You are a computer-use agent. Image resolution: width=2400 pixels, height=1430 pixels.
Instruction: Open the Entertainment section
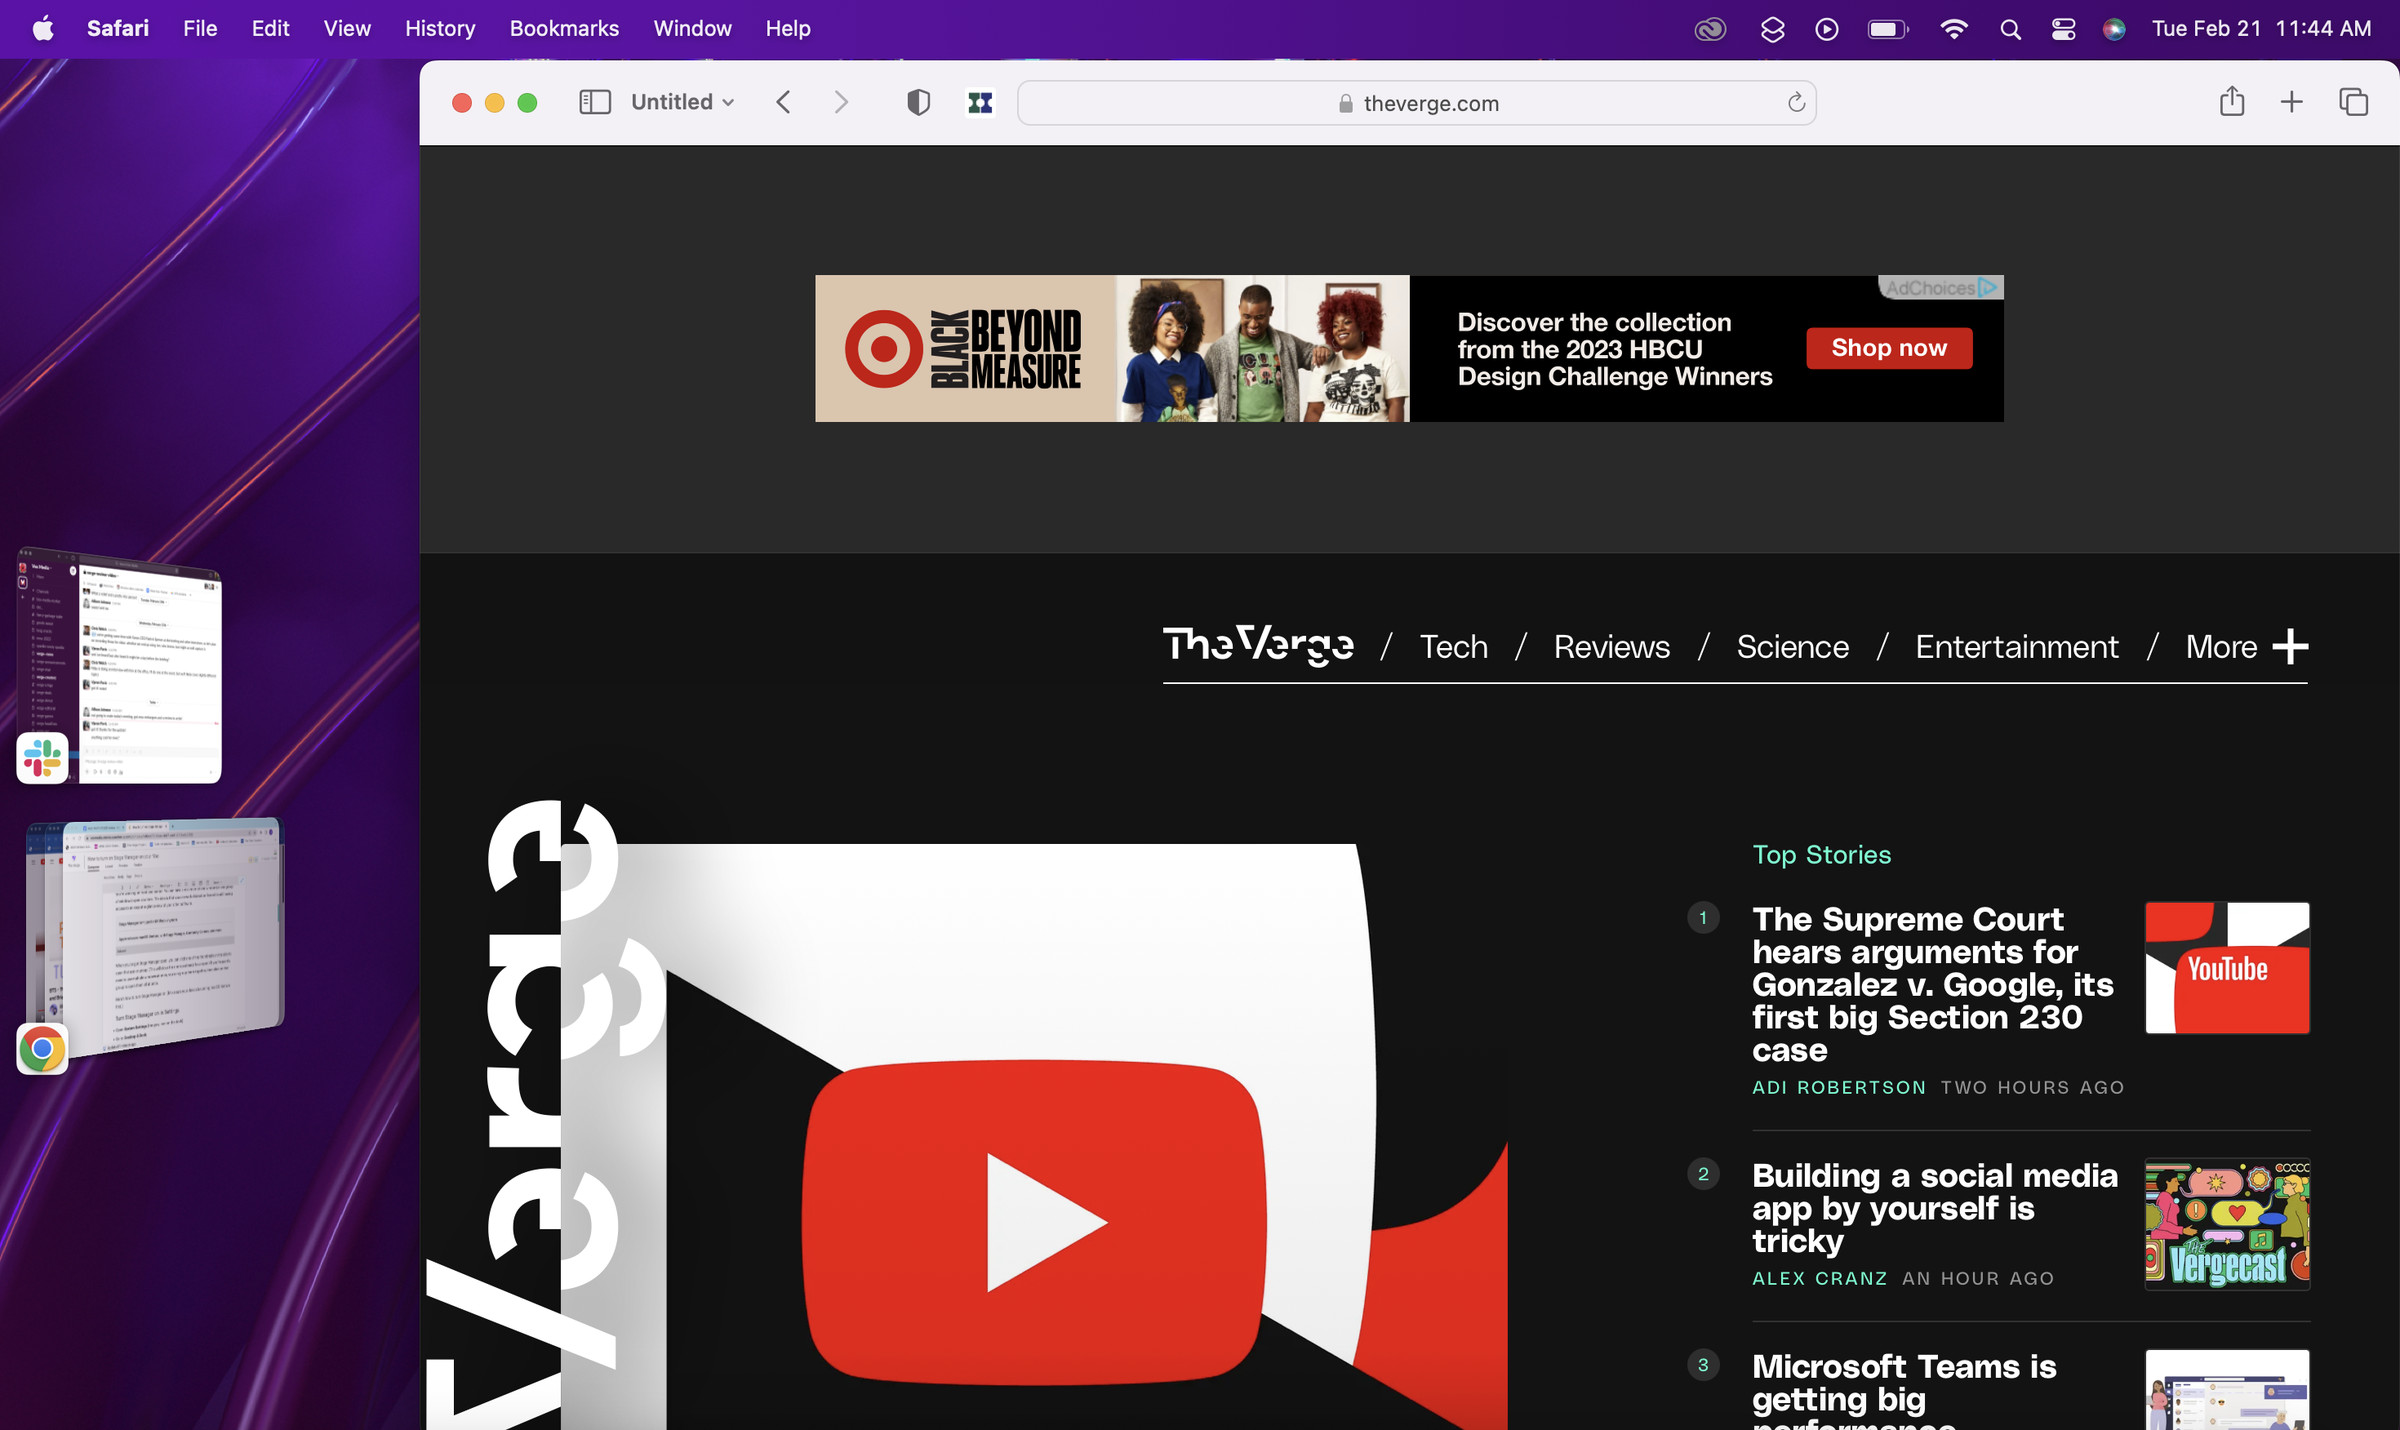coord(2016,647)
